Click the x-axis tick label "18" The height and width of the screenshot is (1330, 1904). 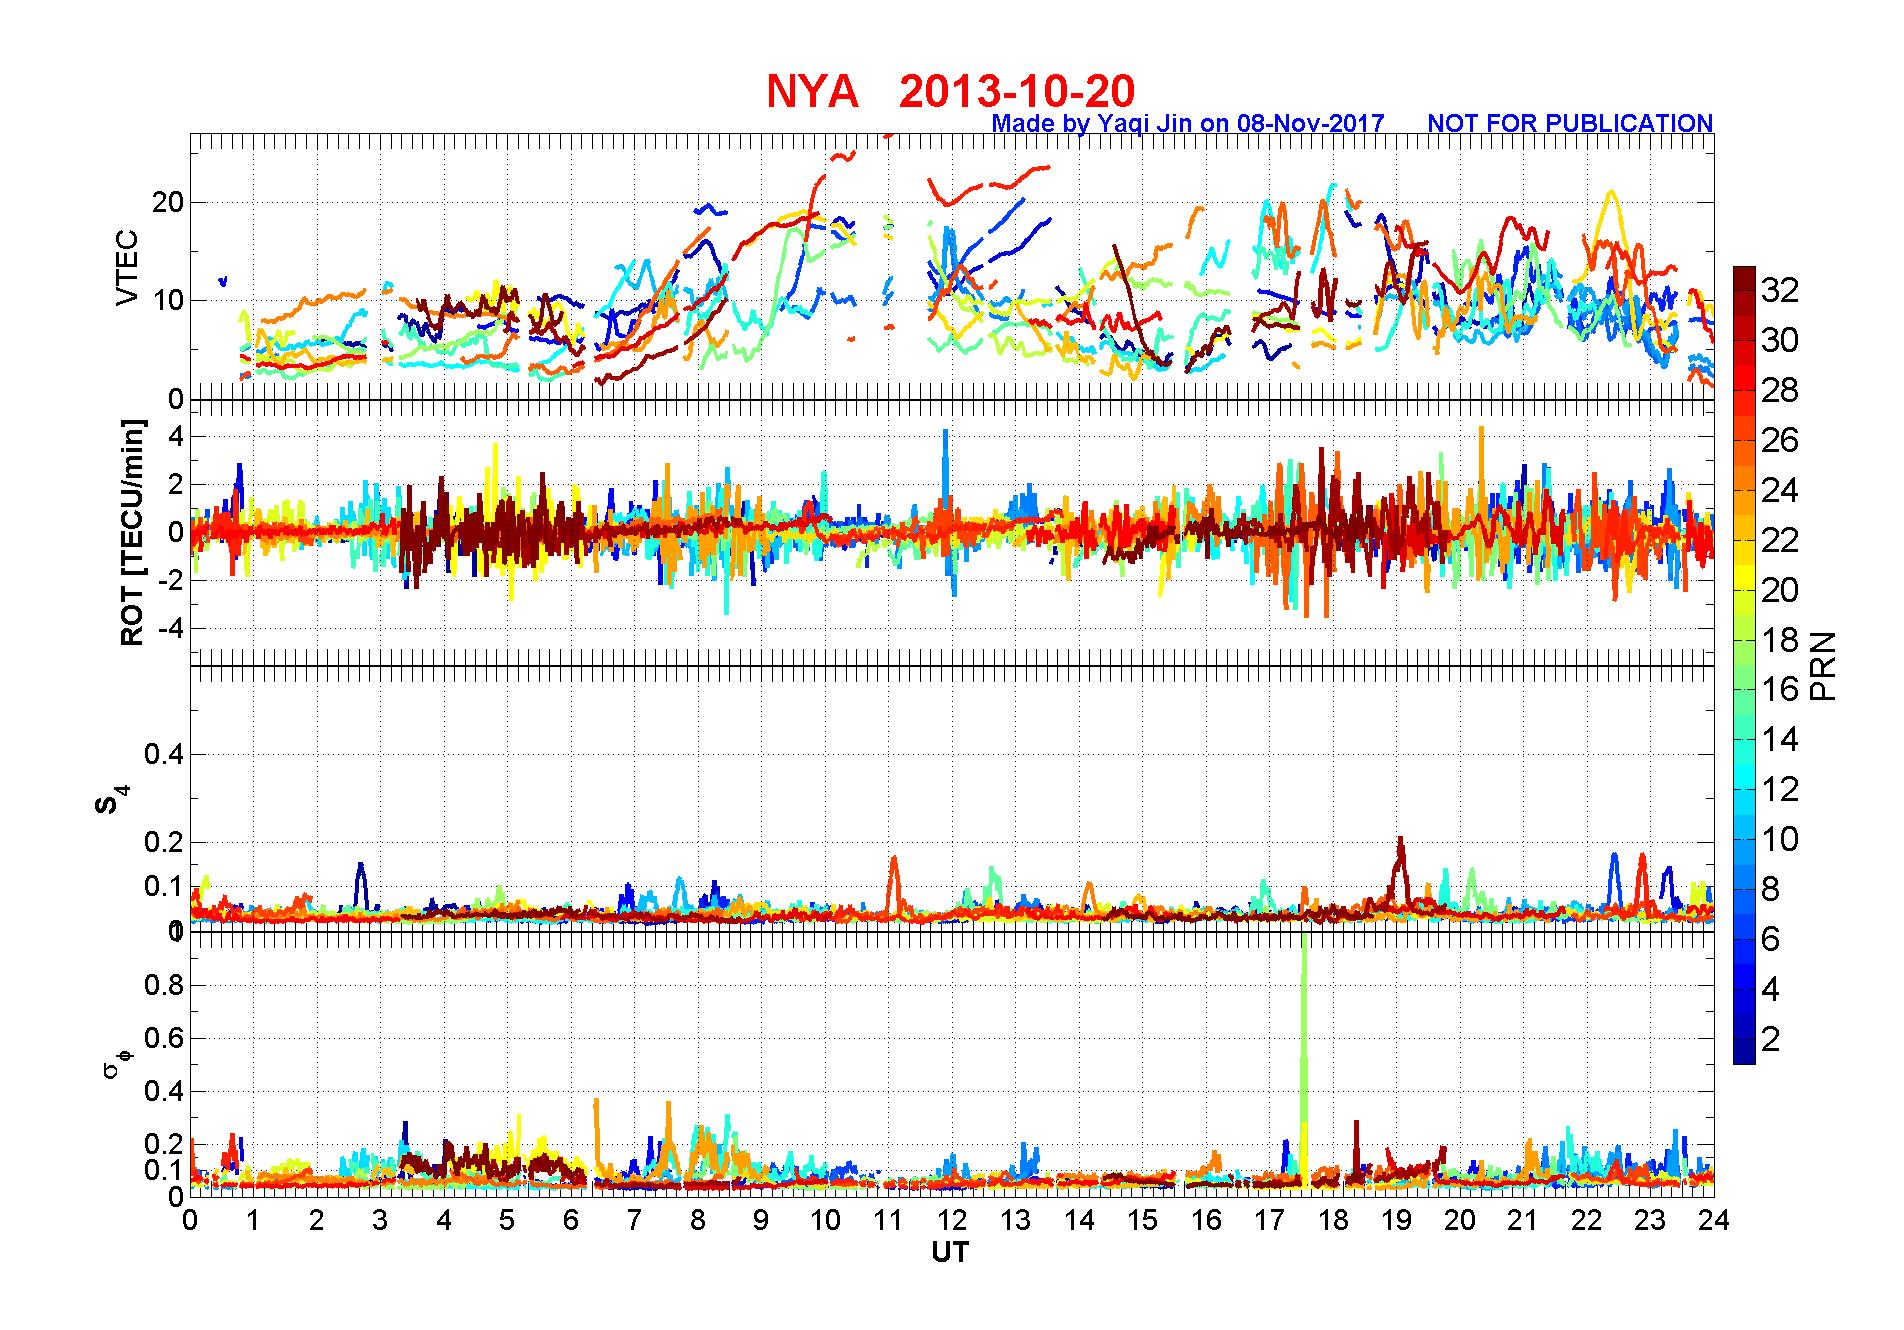(x=1333, y=1220)
